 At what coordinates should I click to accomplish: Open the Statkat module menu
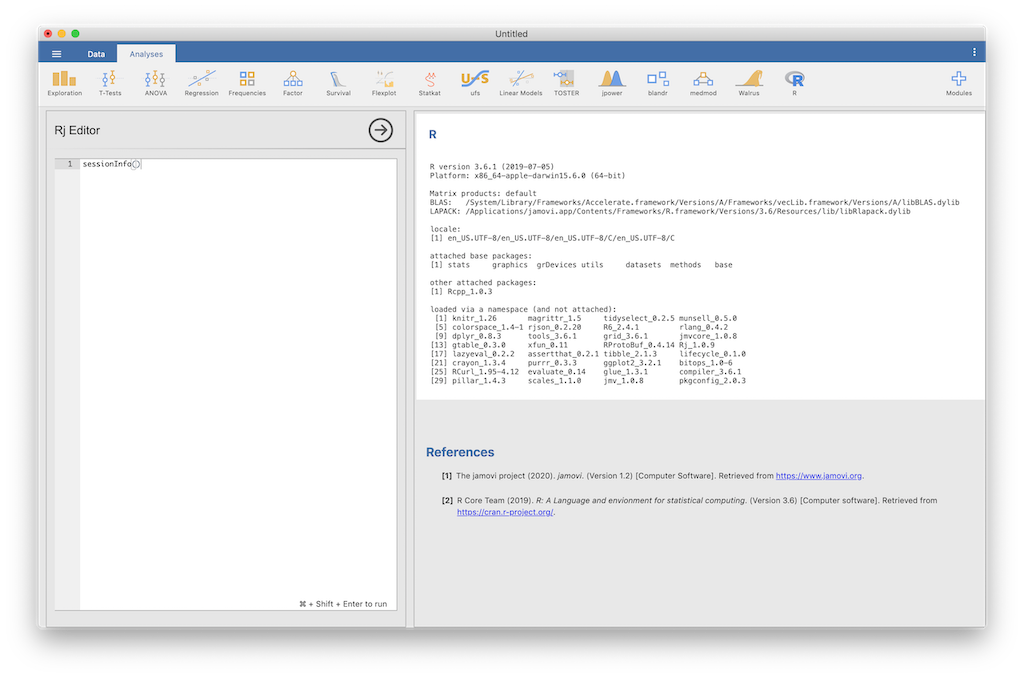click(x=430, y=84)
